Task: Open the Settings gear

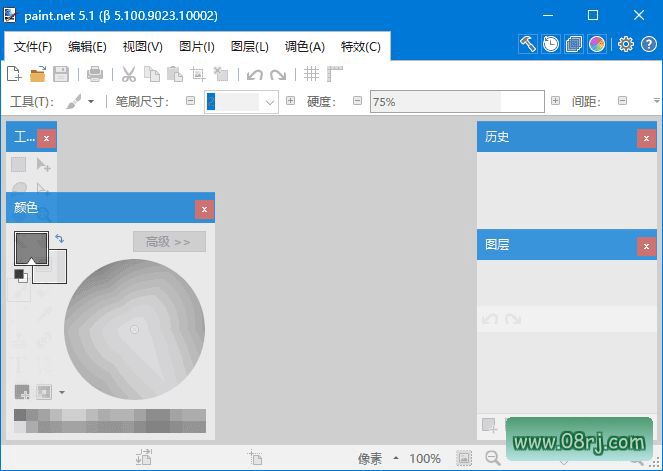Action: 626,44
